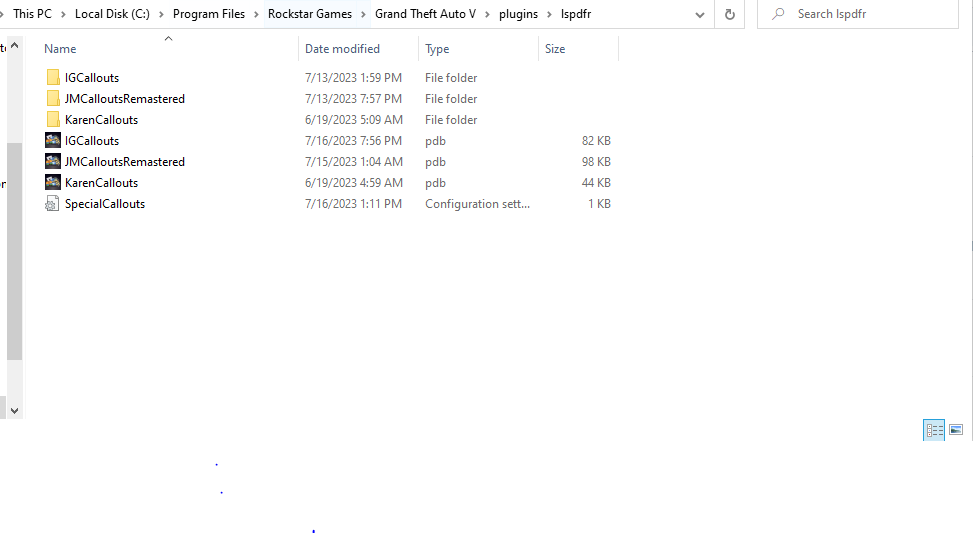Click date 7/16/2023 7:56 PM

tap(353, 141)
